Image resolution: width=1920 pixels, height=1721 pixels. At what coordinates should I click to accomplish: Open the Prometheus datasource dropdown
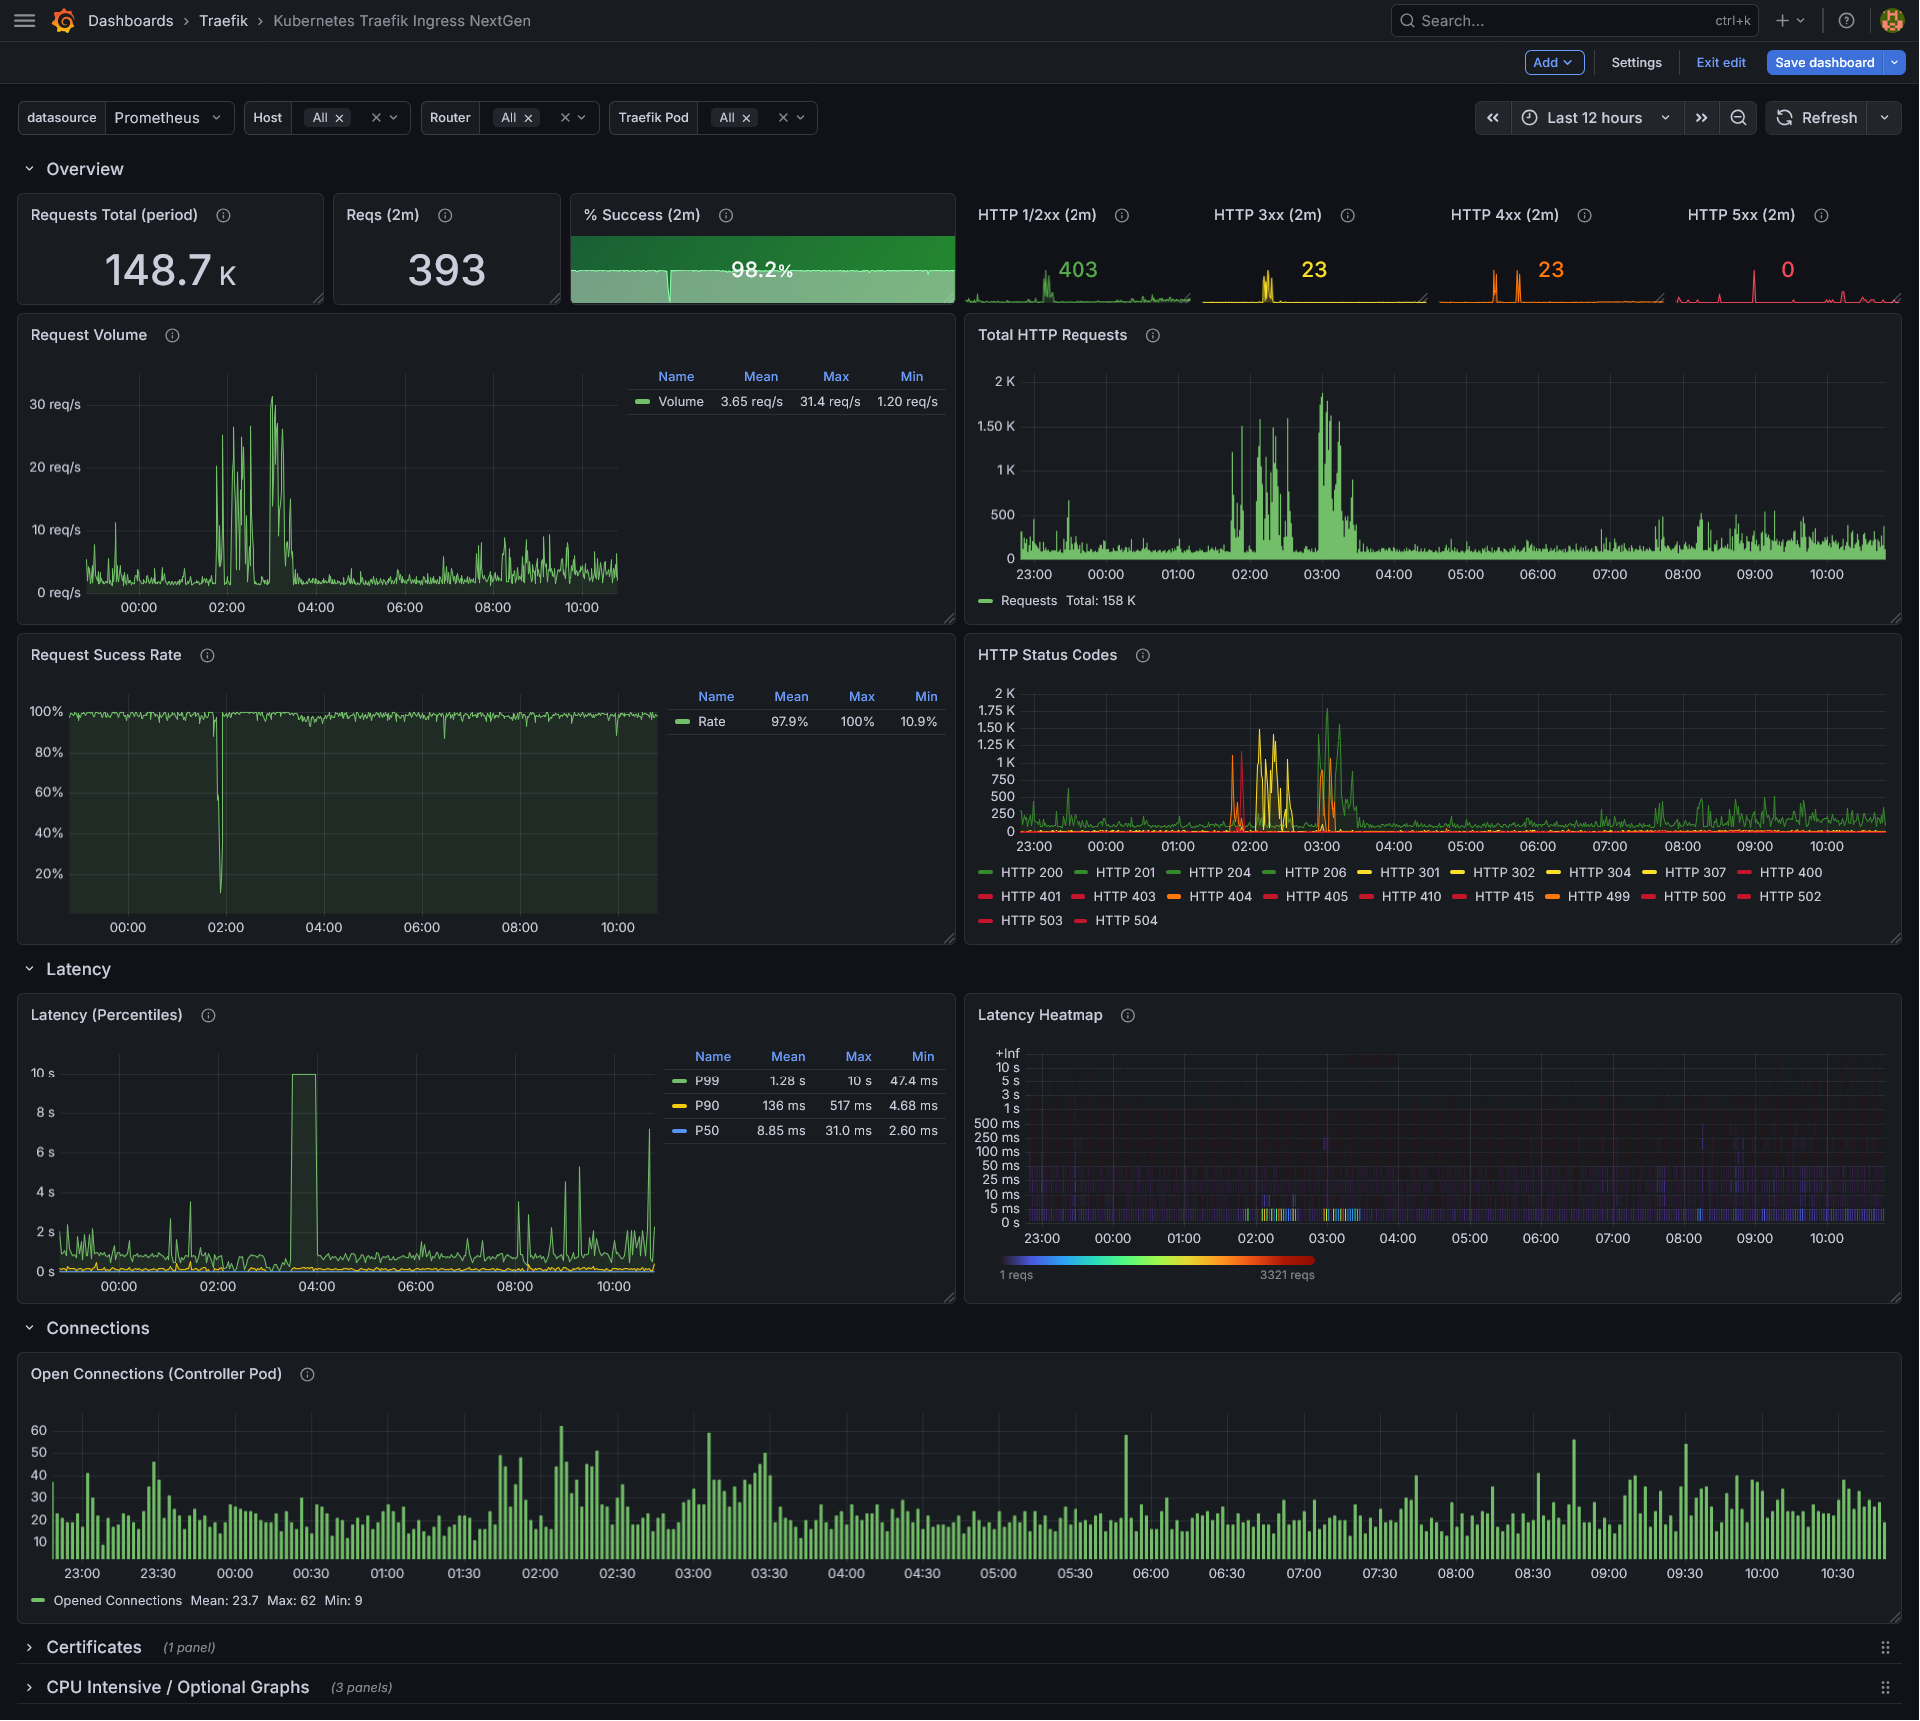[169, 118]
